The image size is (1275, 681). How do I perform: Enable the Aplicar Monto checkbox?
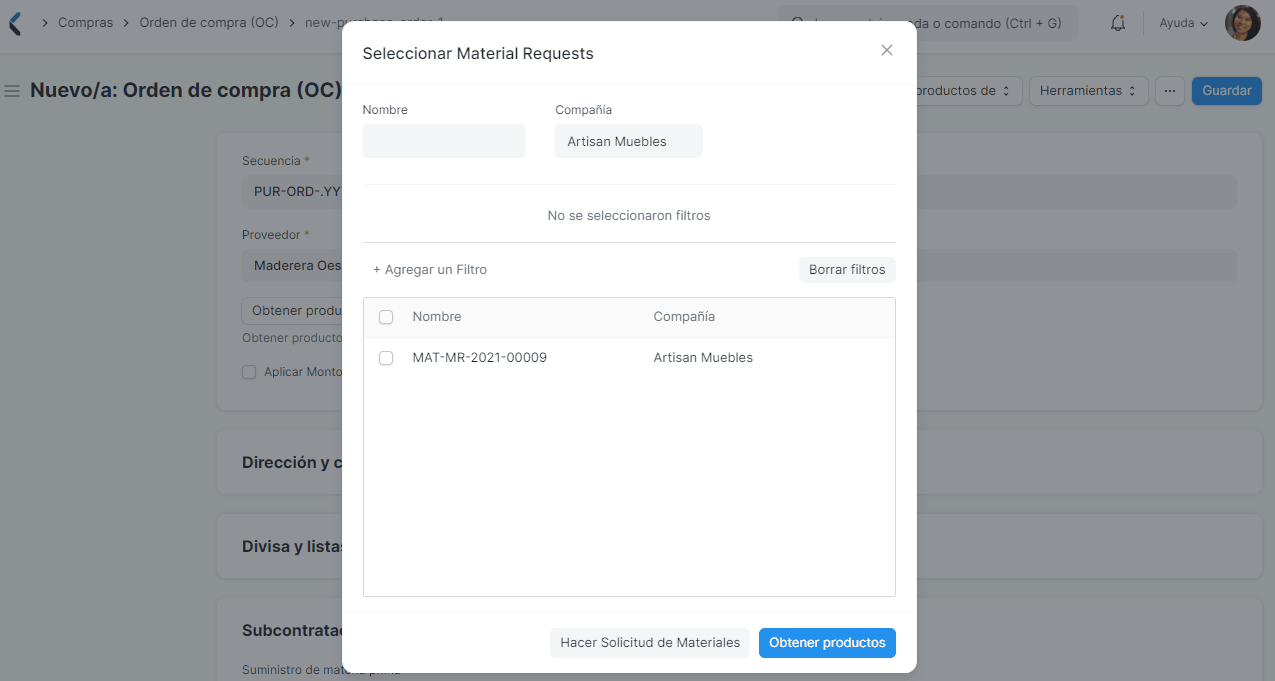click(248, 371)
